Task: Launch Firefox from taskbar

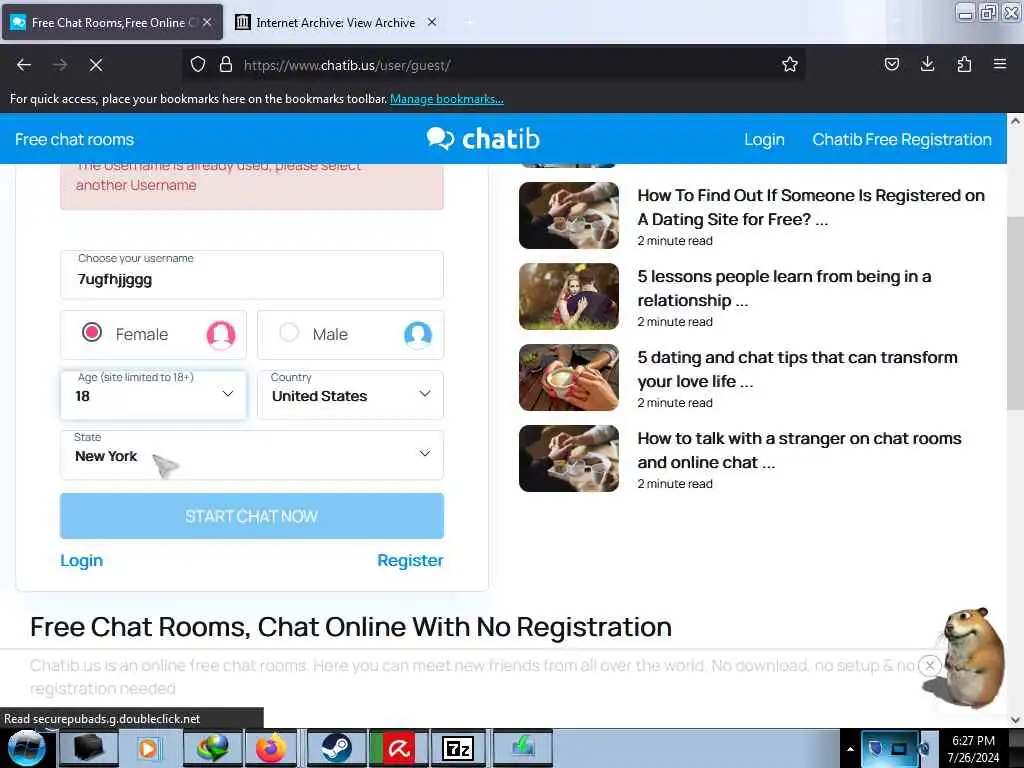Action: (270, 748)
